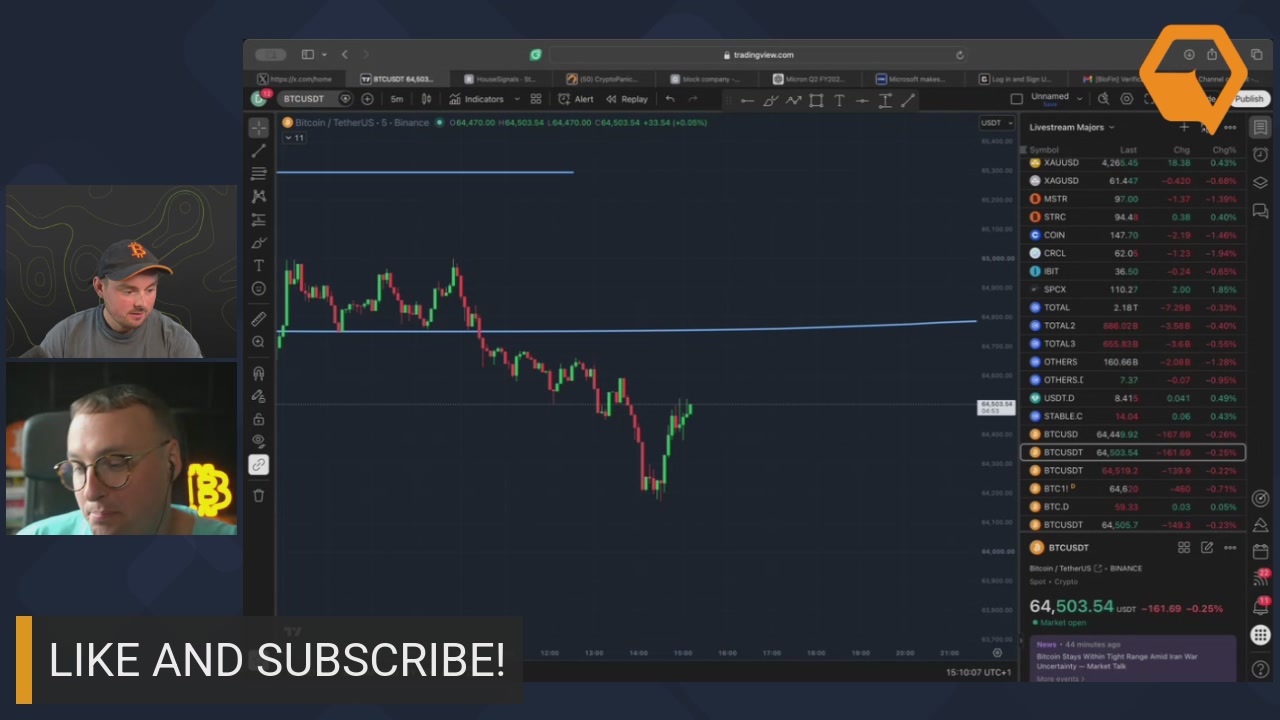Toggle stay in drawing mode
This screenshot has width=1280, height=720.
click(259, 396)
